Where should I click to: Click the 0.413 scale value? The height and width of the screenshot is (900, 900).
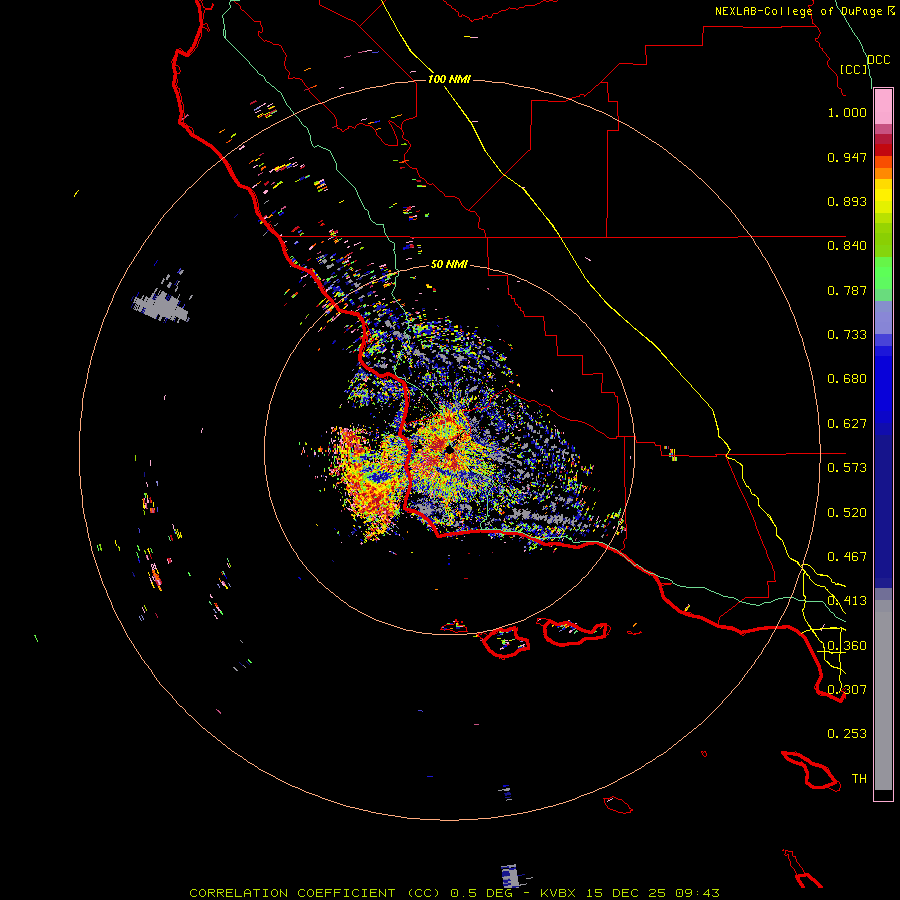click(x=847, y=601)
